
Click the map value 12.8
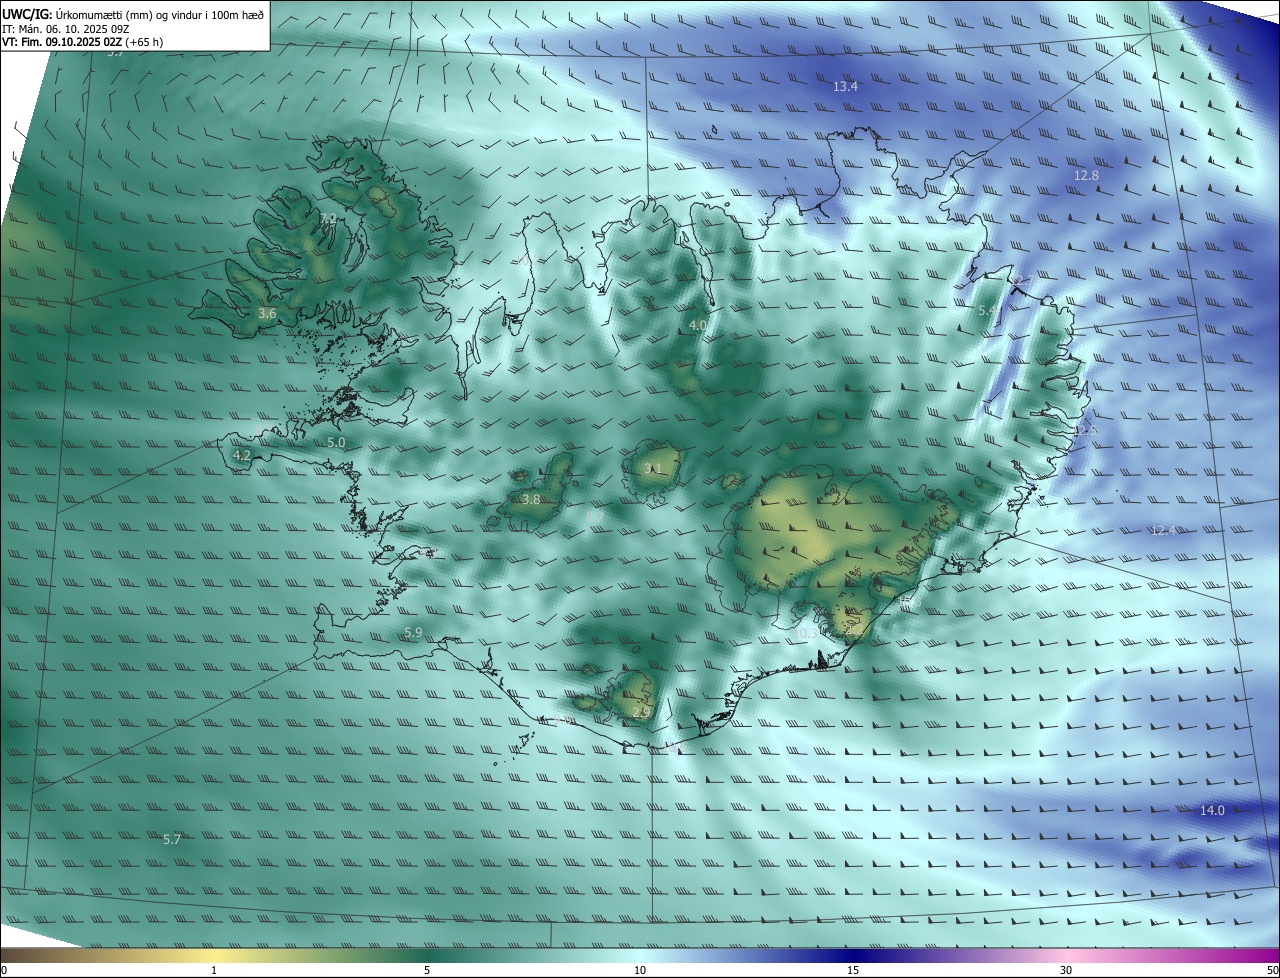click(1086, 175)
